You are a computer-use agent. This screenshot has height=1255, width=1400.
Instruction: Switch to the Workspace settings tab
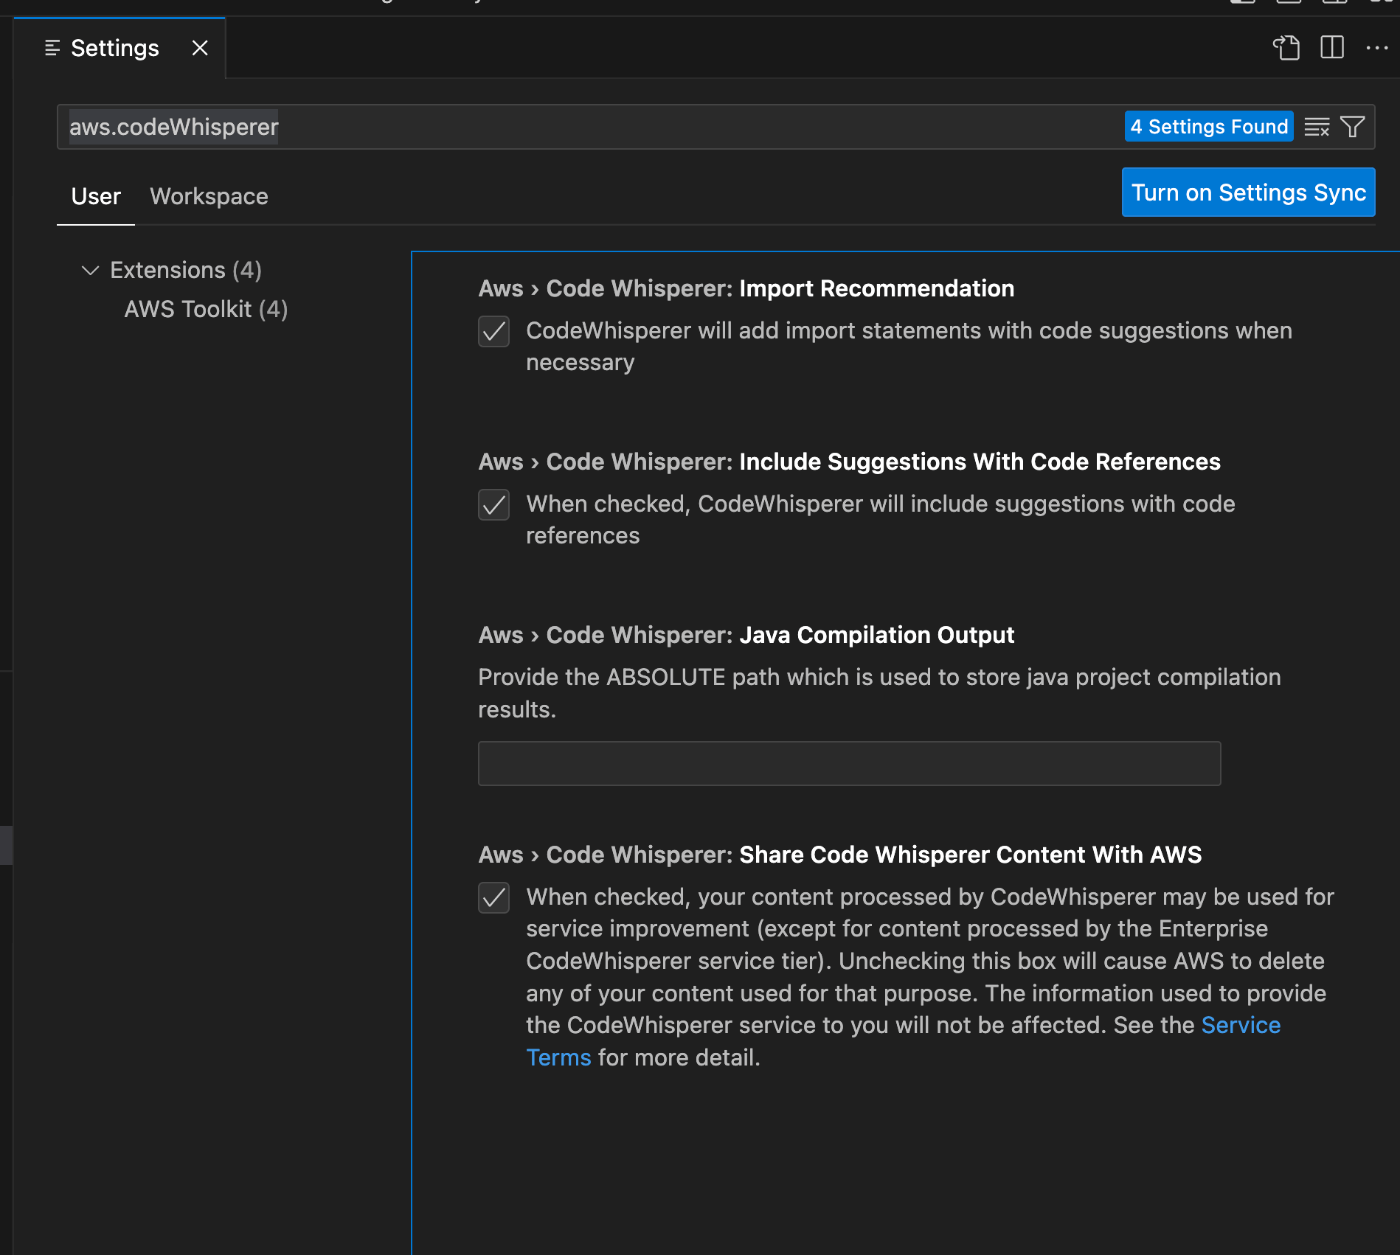[209, 196]
